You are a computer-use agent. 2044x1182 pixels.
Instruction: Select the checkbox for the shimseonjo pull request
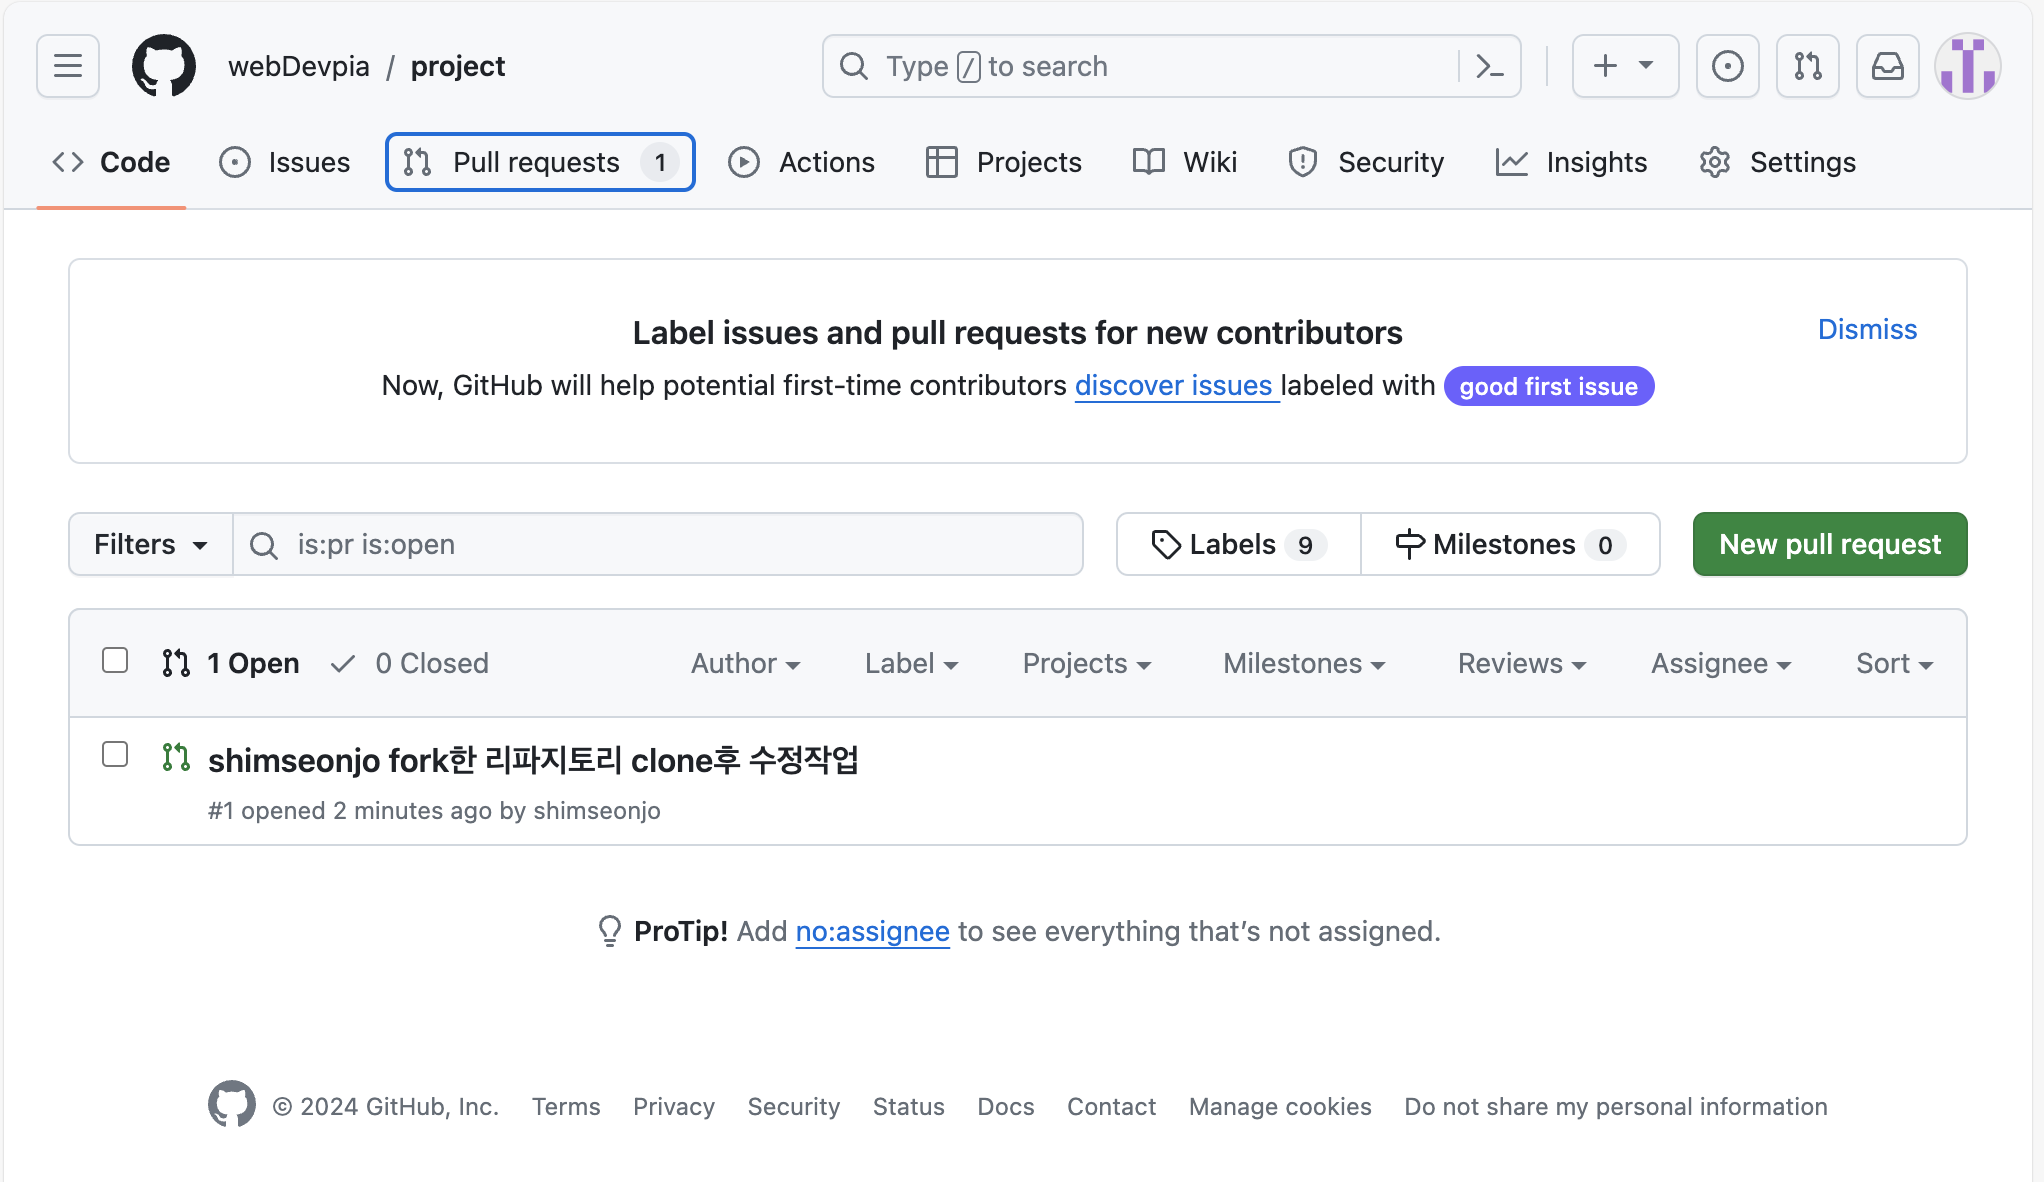tap(115, 755)
